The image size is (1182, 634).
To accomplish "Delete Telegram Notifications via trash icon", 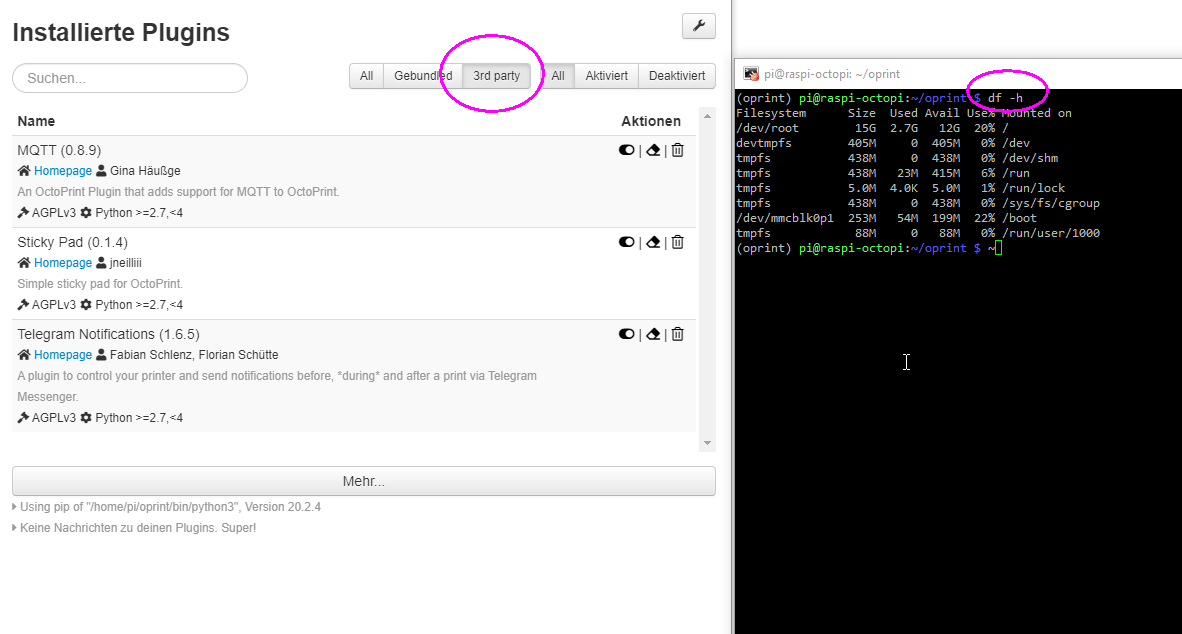I will click(x=677, y=333).
